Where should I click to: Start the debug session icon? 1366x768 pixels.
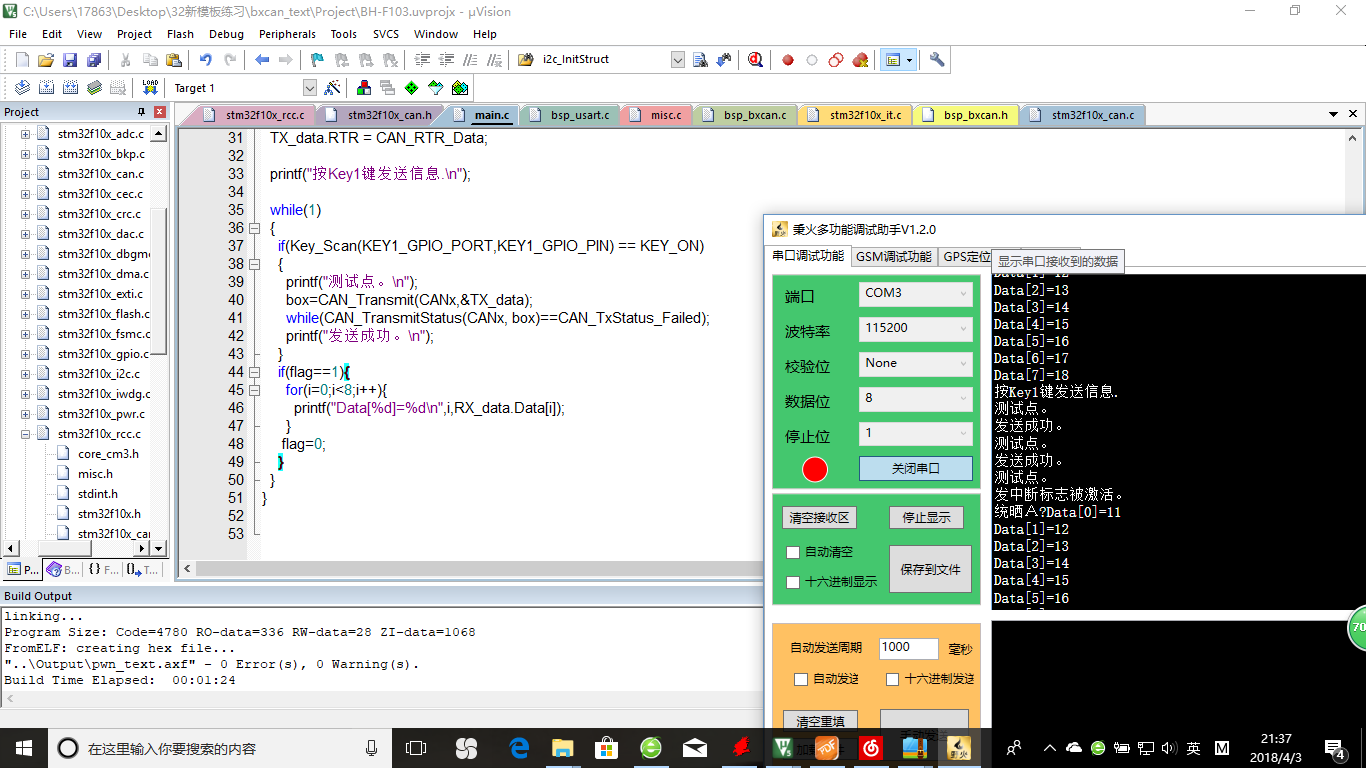(x=755, y=60)
